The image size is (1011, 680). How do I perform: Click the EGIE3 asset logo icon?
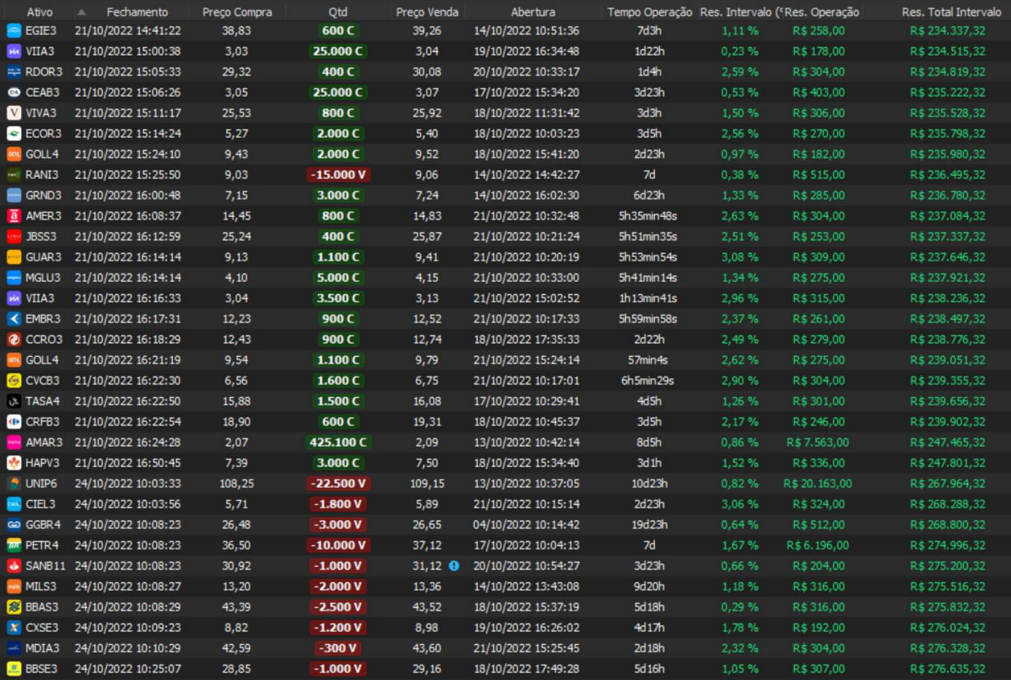coord(14,31)
